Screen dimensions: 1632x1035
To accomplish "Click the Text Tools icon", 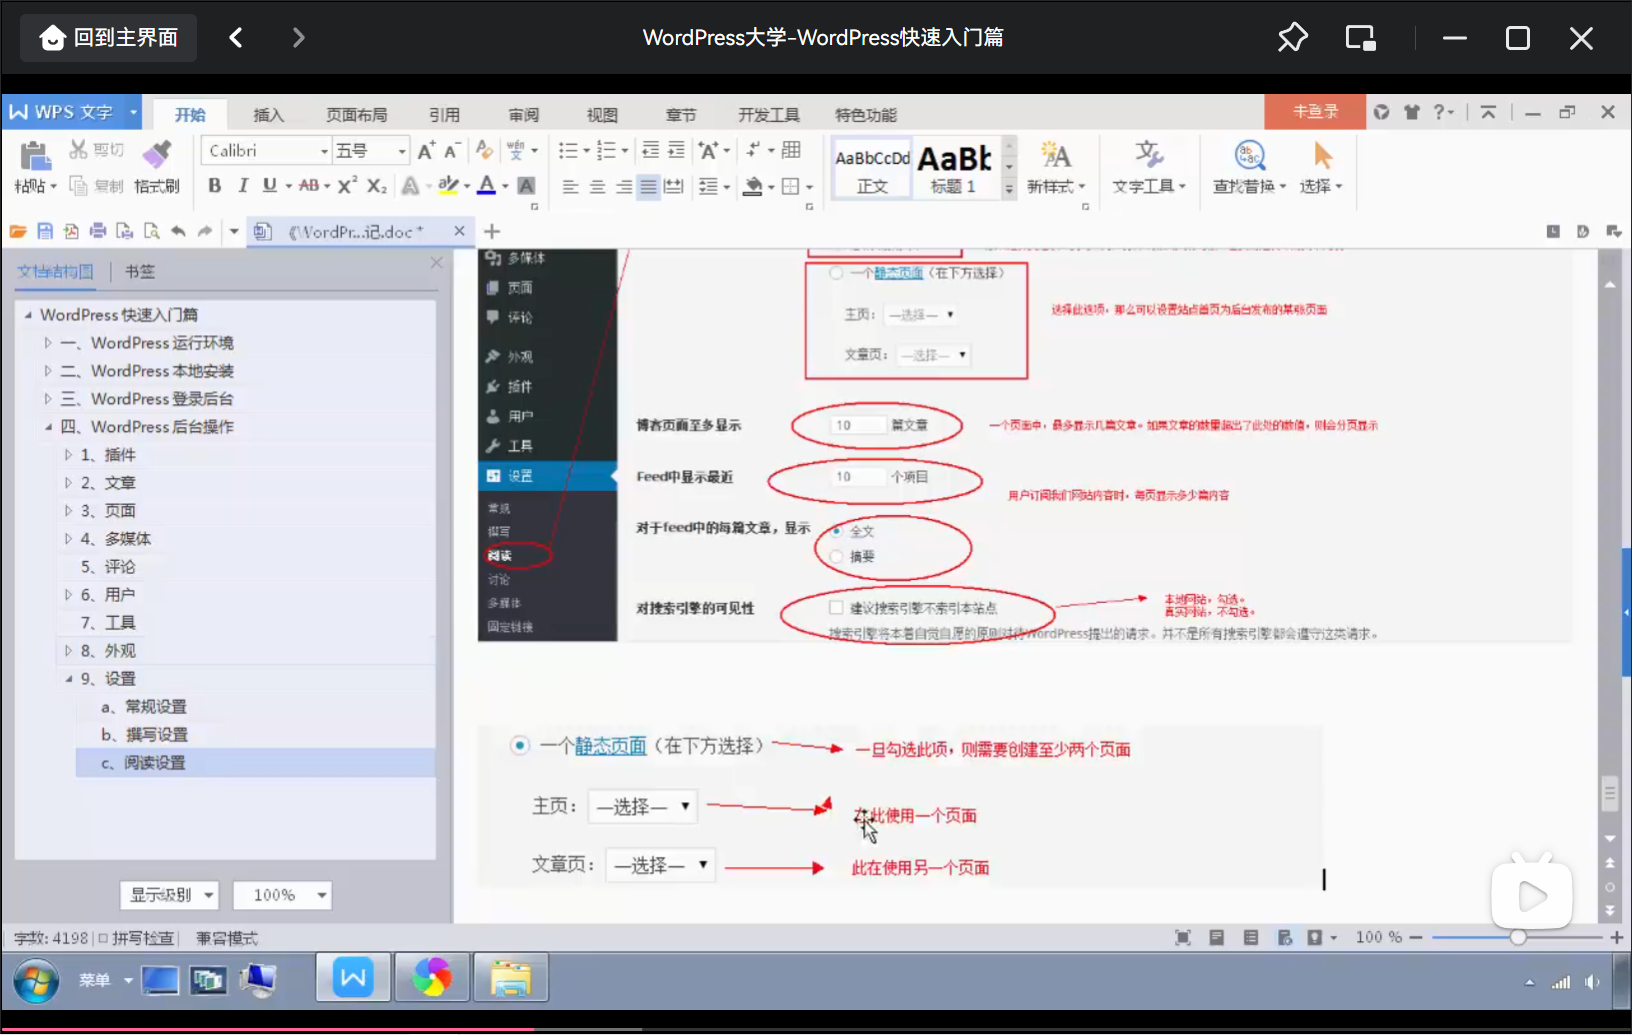I will coord(1149,155).
